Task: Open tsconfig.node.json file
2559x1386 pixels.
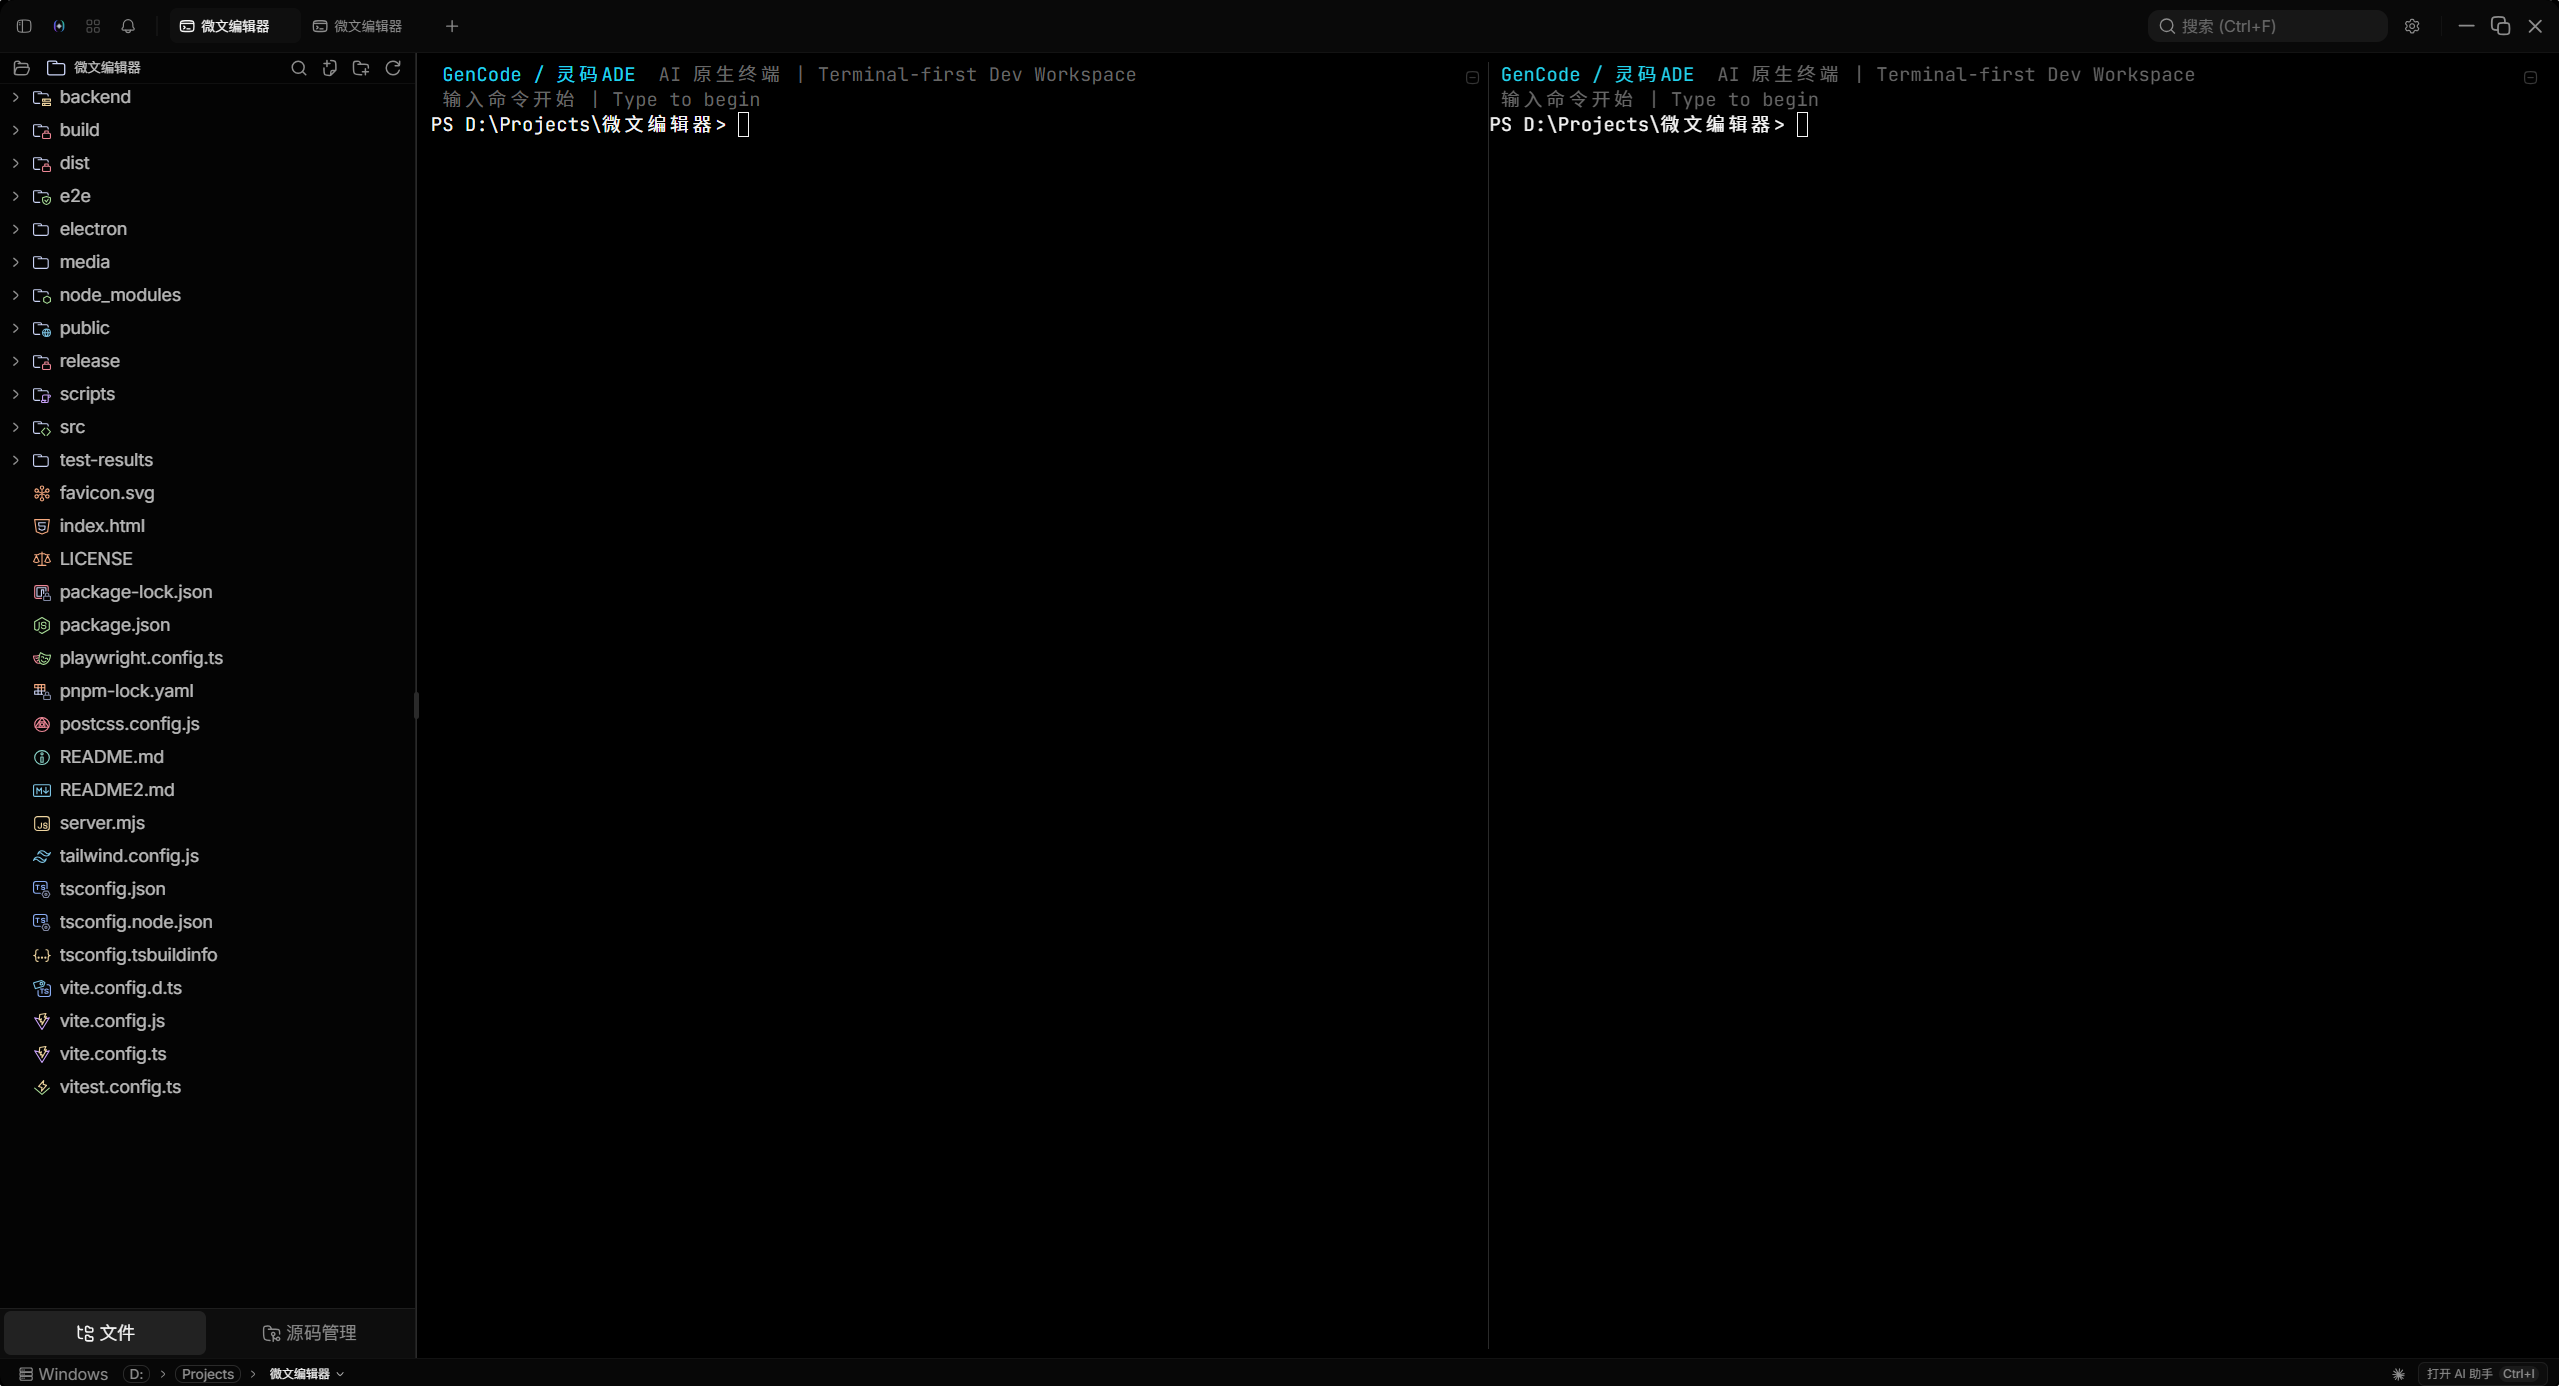Action: [207, 922]
